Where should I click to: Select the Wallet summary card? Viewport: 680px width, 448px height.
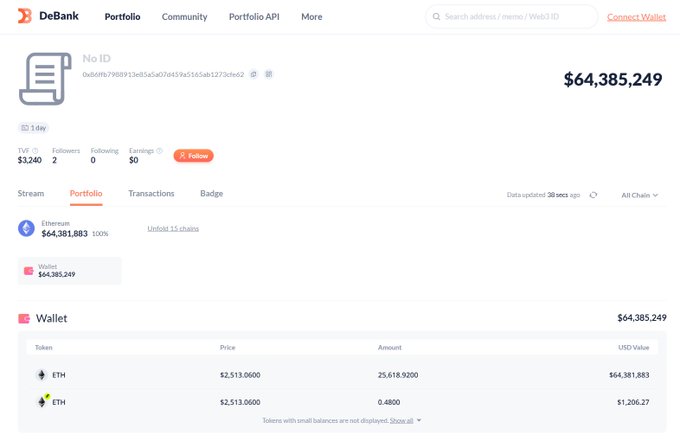tap(69, 271)
